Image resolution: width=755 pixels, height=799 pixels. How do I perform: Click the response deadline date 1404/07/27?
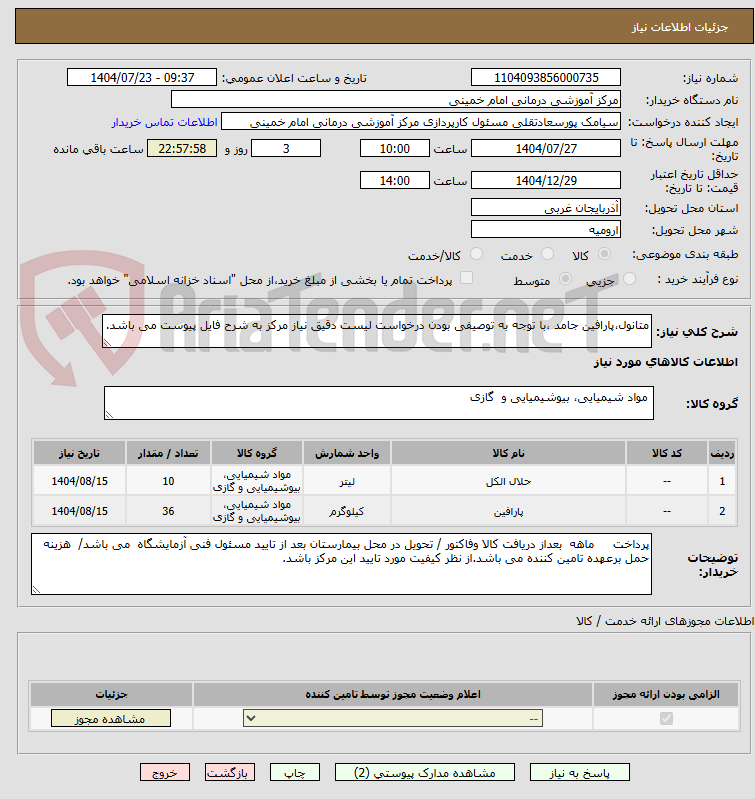pos(546,148)
